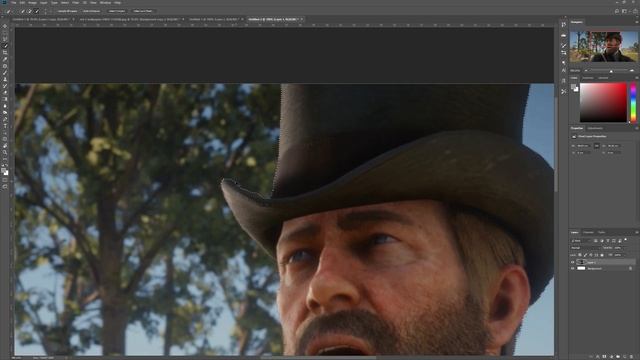Click the Navigator preview thumbnail
640x360 pixels.
(x=604, y=47)
